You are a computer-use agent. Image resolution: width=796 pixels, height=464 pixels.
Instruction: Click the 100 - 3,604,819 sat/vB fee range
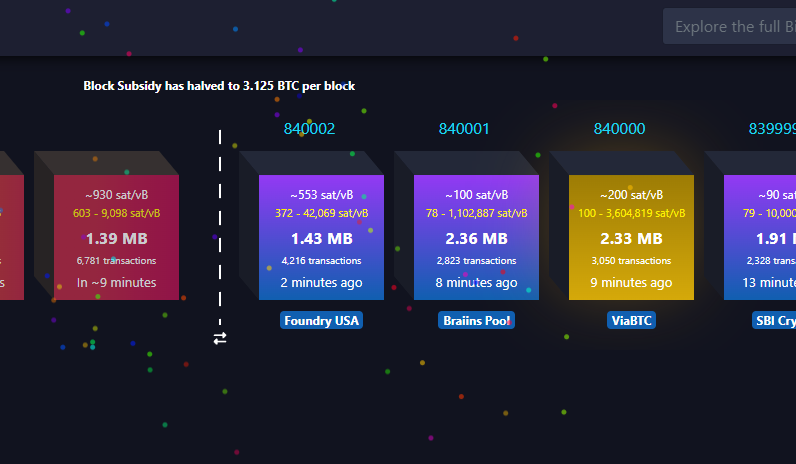(632, 213)
